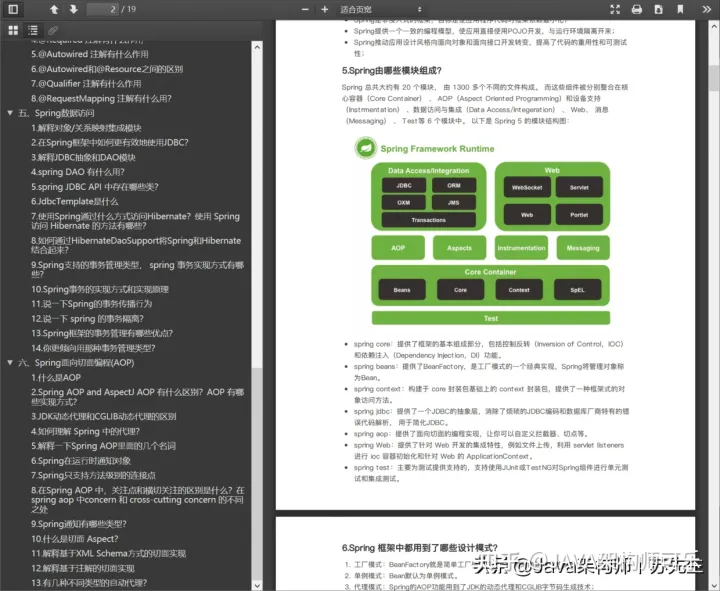The width and height of the screenshot is (720, 591).
Task: Open 14.你更倾向用那种事务管理类型
Action: tap(93, 348)
